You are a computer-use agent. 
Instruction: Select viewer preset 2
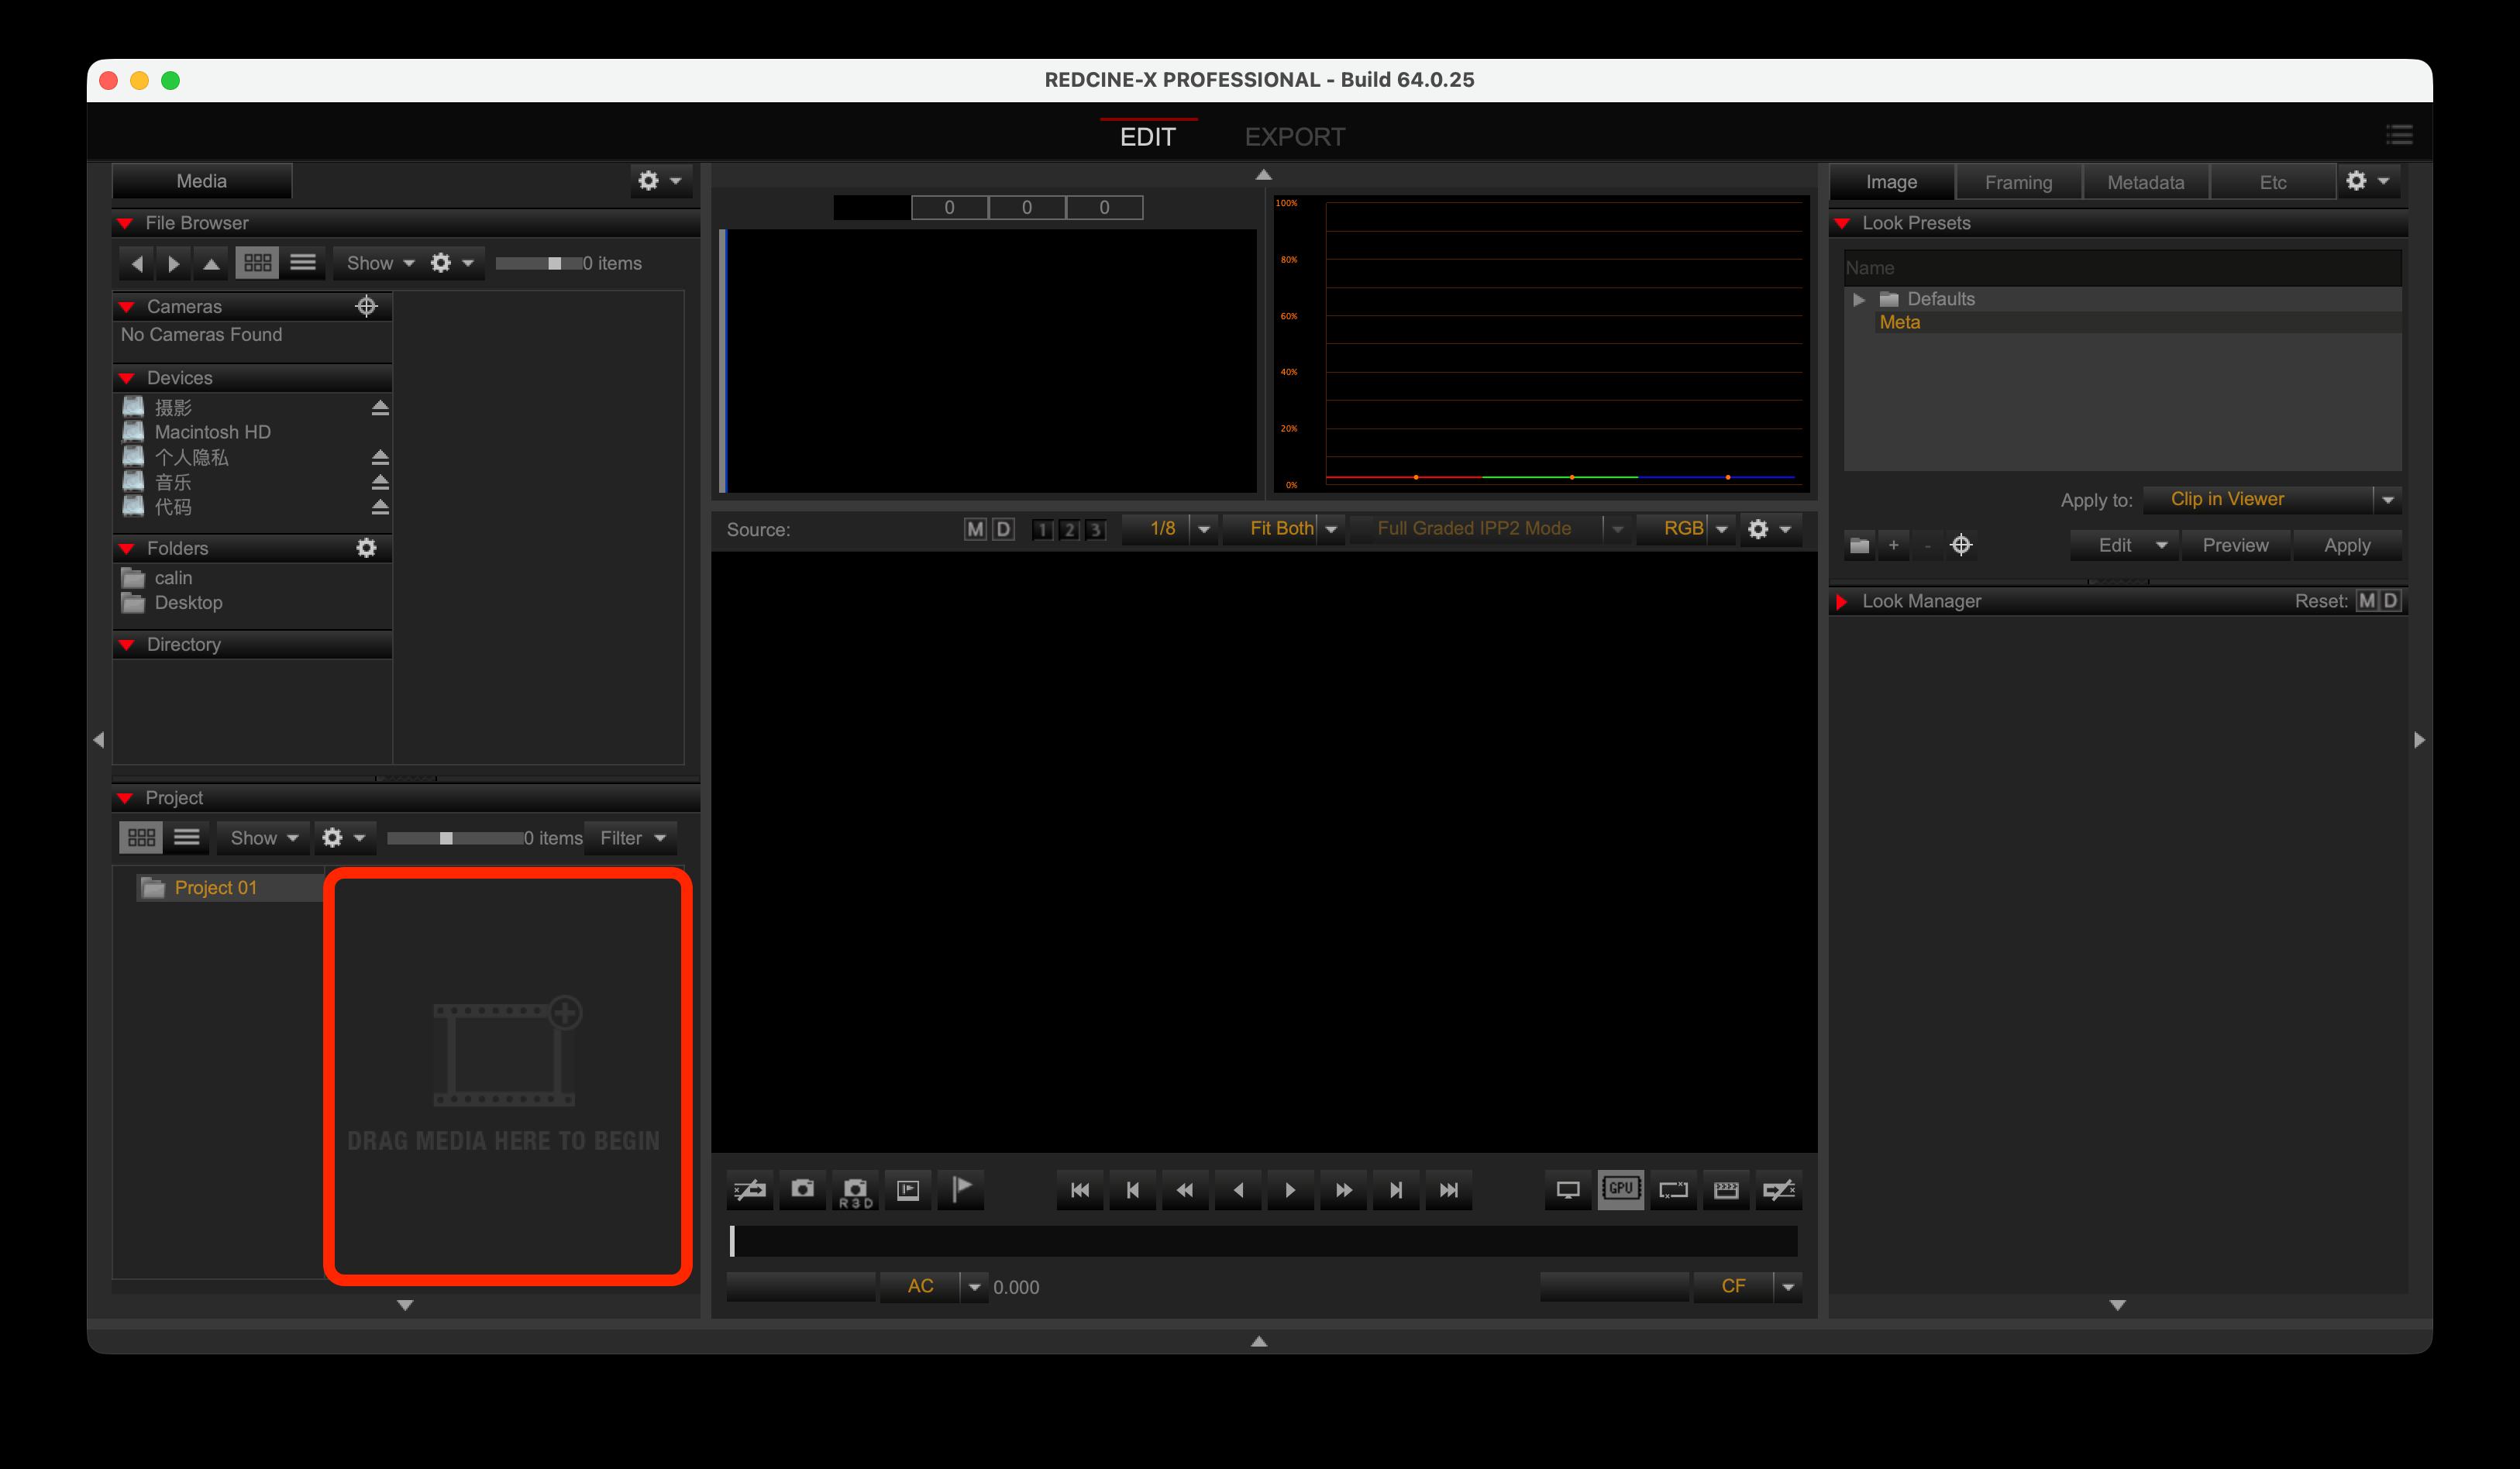pyautogui.click(x=1069, y=530)
